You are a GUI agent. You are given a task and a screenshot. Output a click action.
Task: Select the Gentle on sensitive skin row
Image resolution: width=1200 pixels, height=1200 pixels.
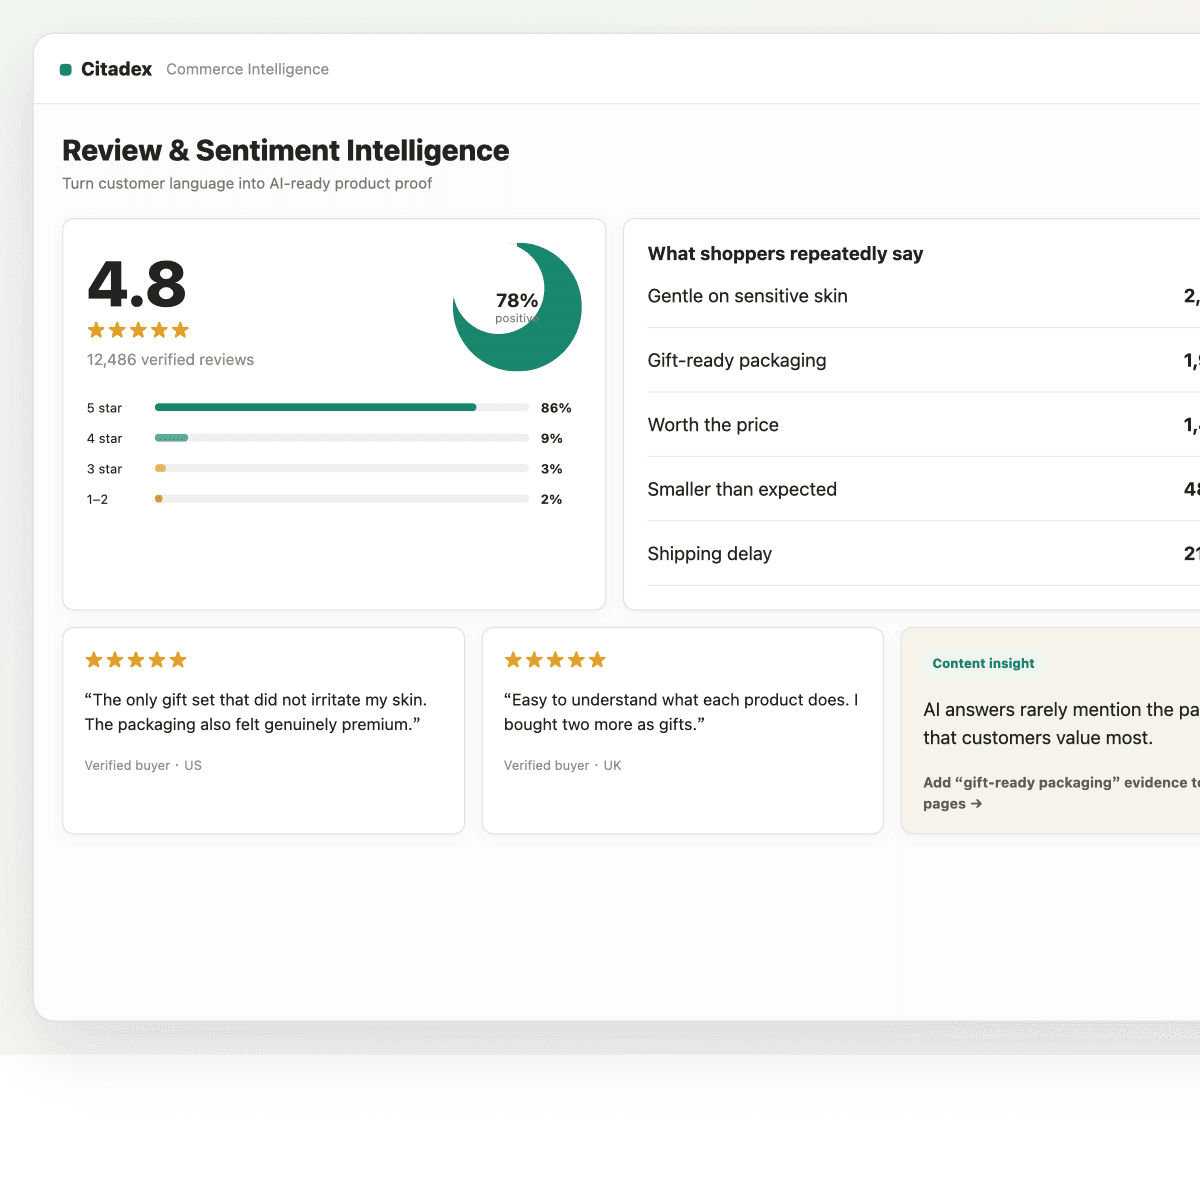click(x=924, y=296)
